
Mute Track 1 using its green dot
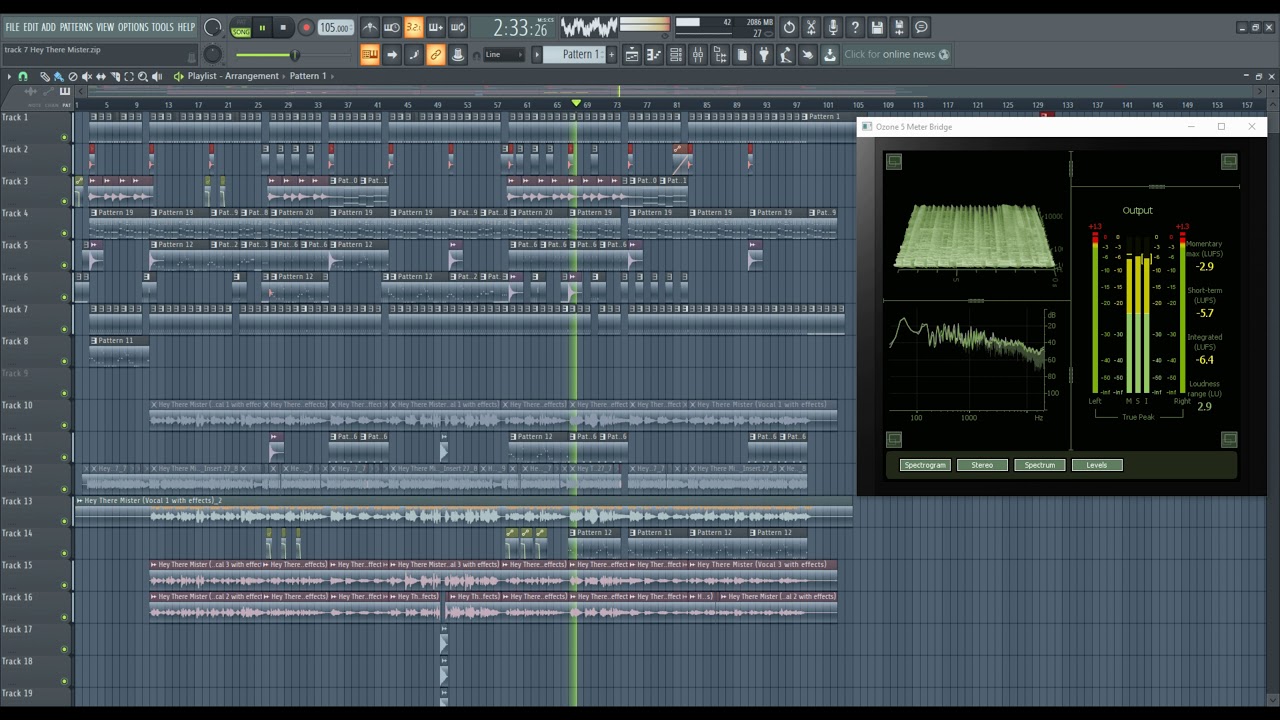click(x=65, y=137)
